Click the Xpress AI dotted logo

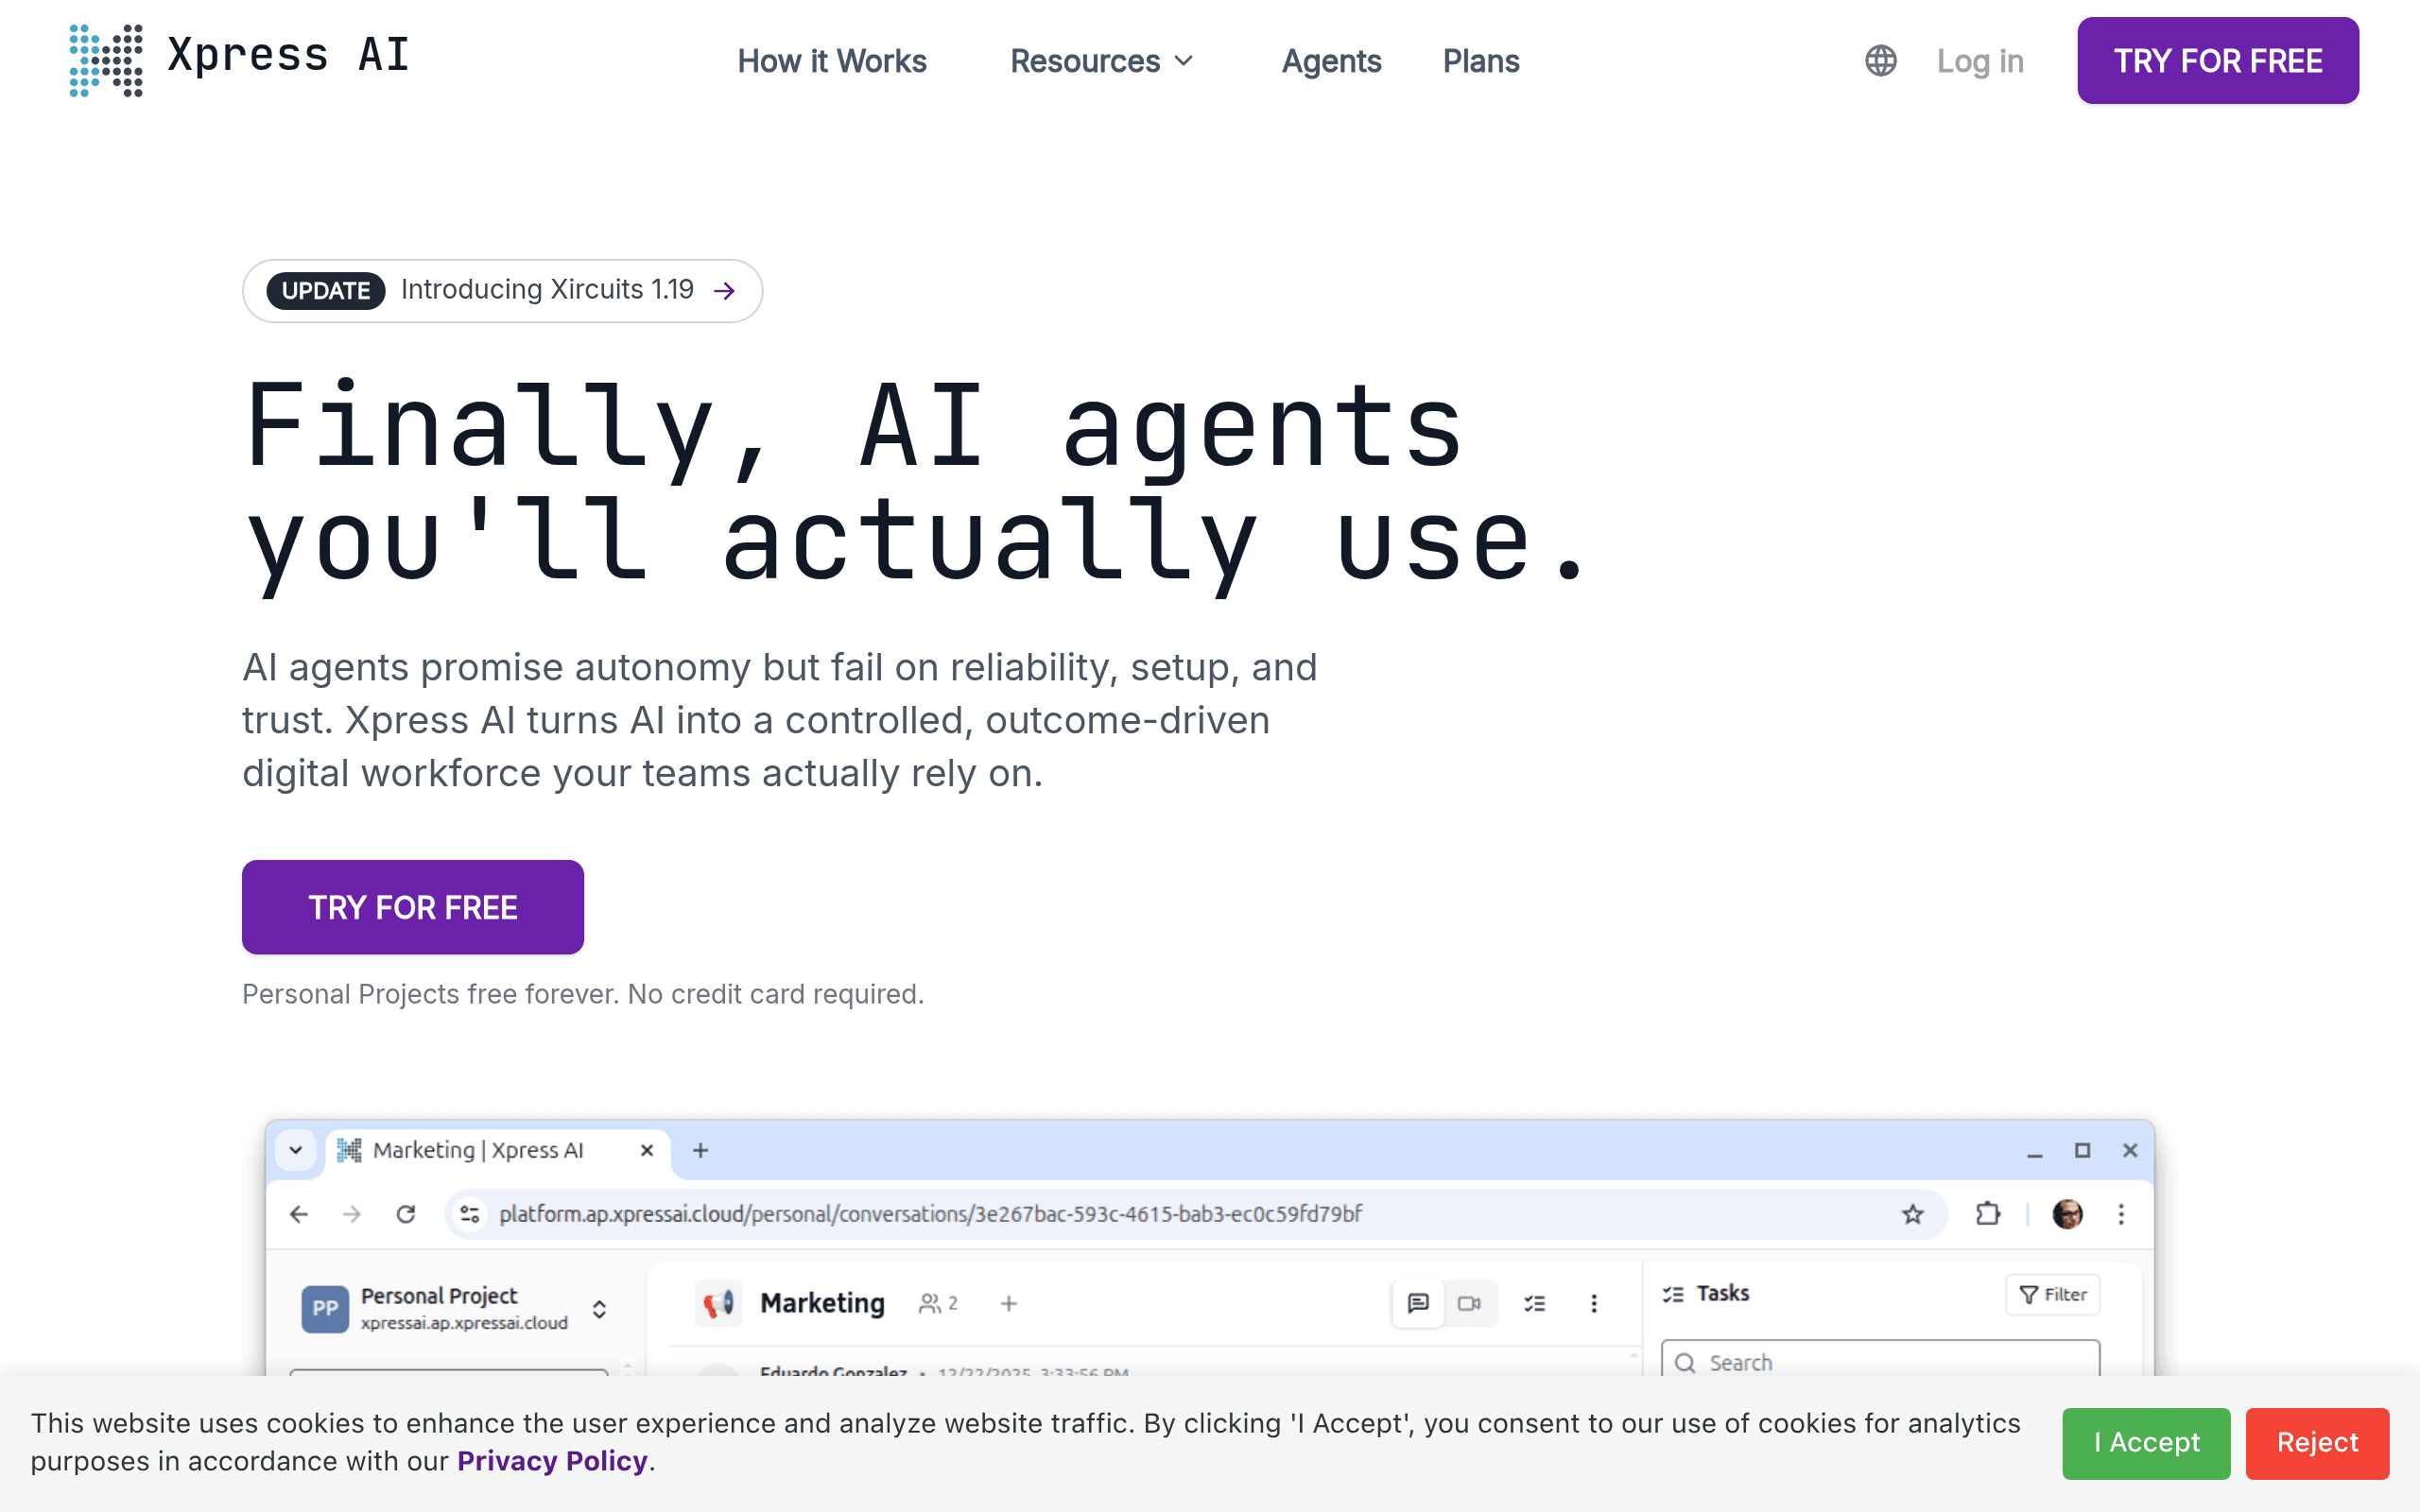106,60
